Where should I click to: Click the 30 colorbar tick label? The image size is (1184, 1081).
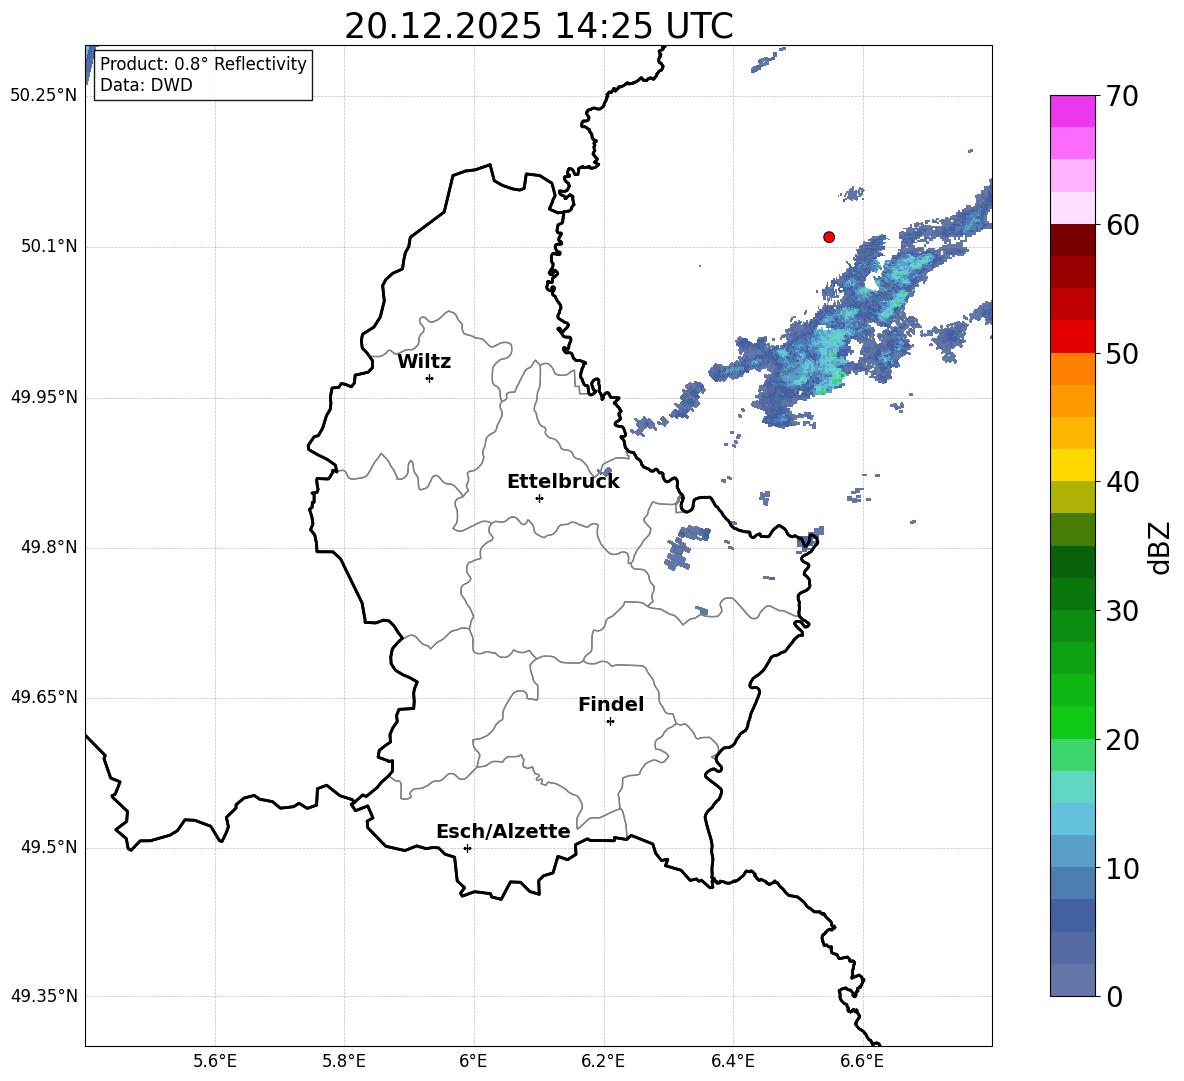(1123, 611)
